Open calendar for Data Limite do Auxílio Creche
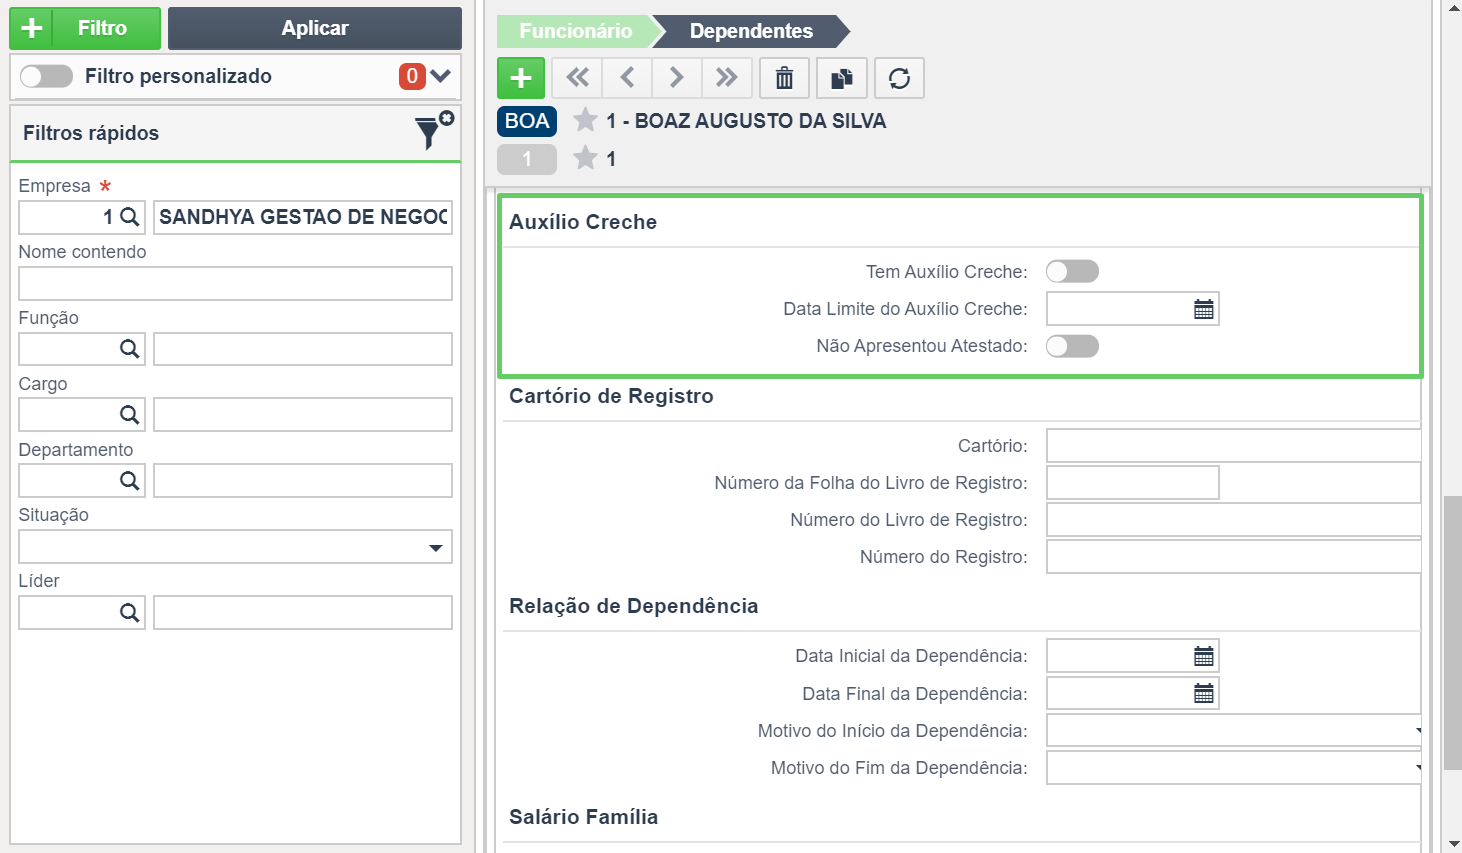Viewport: 1462px width, 853px height. pyautogui.click(x=1203, y=309)
